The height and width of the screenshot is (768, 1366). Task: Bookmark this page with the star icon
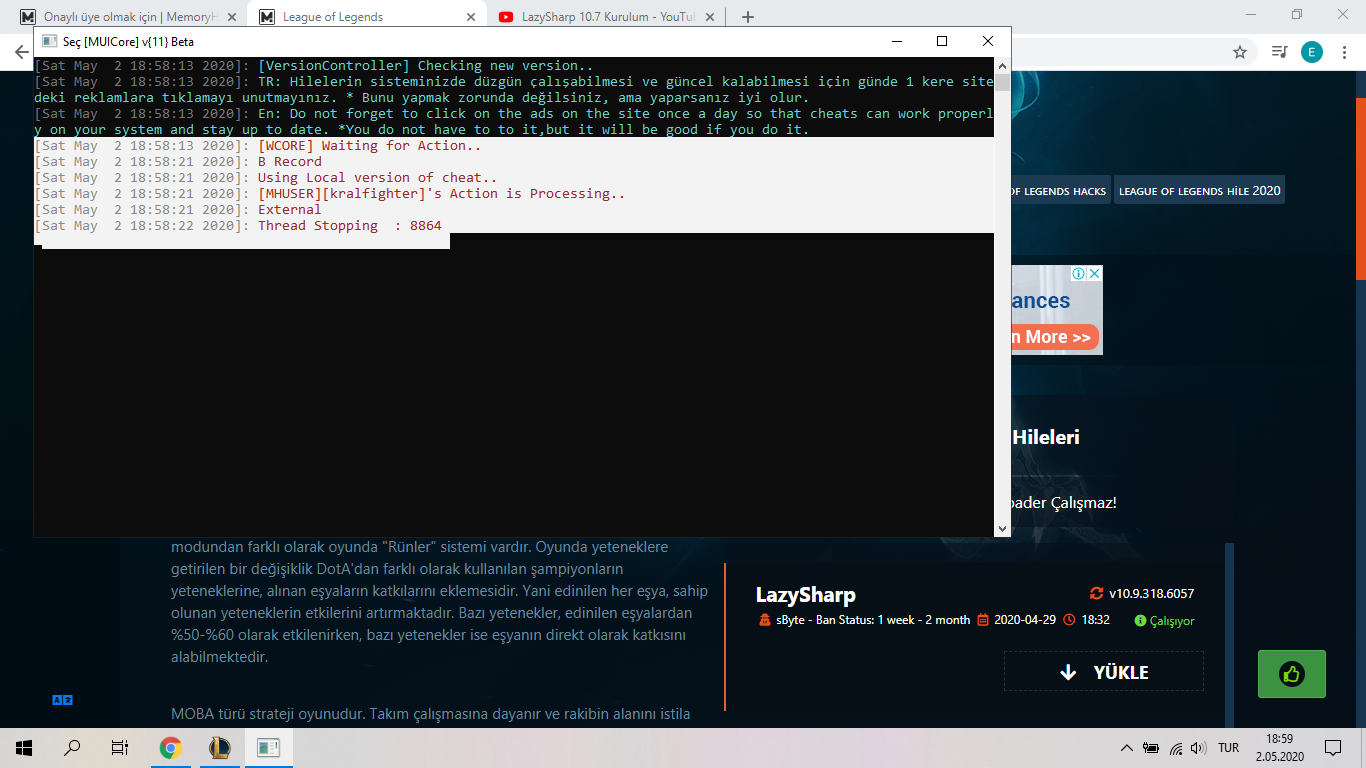coord(1240,52)
